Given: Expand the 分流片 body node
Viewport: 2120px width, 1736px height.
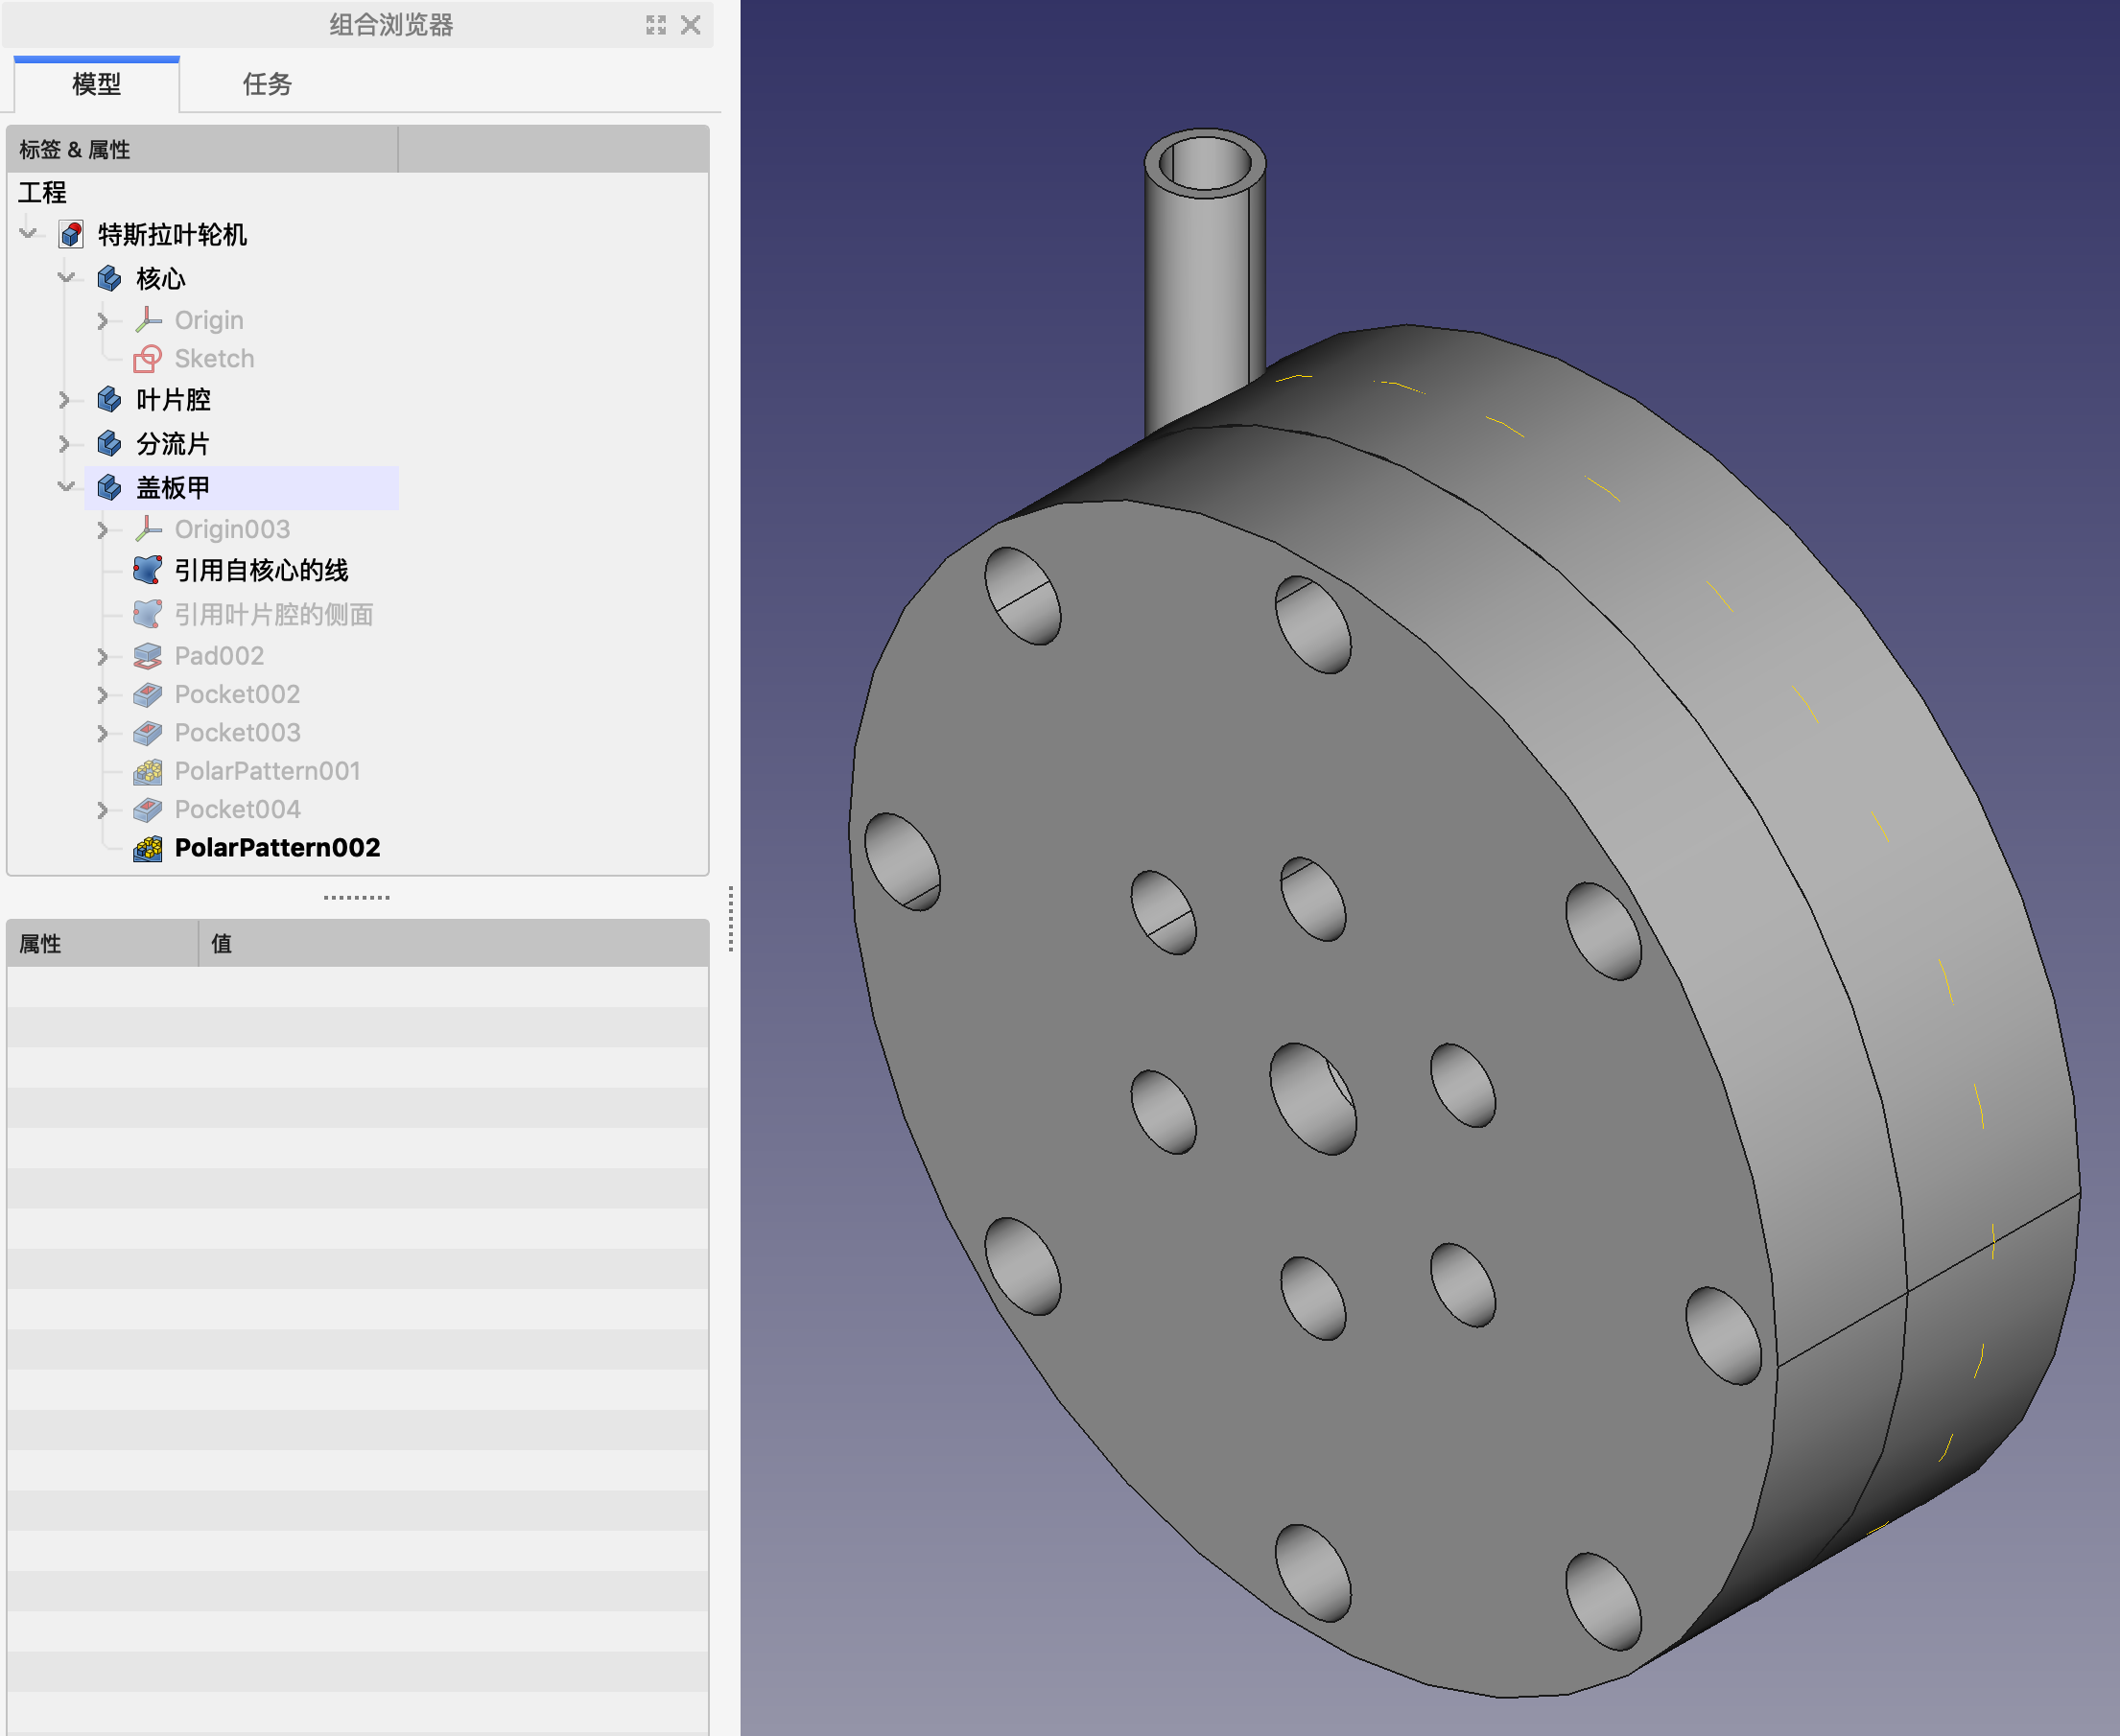Looking at the screenshot, I should click(x=66, y=444).
